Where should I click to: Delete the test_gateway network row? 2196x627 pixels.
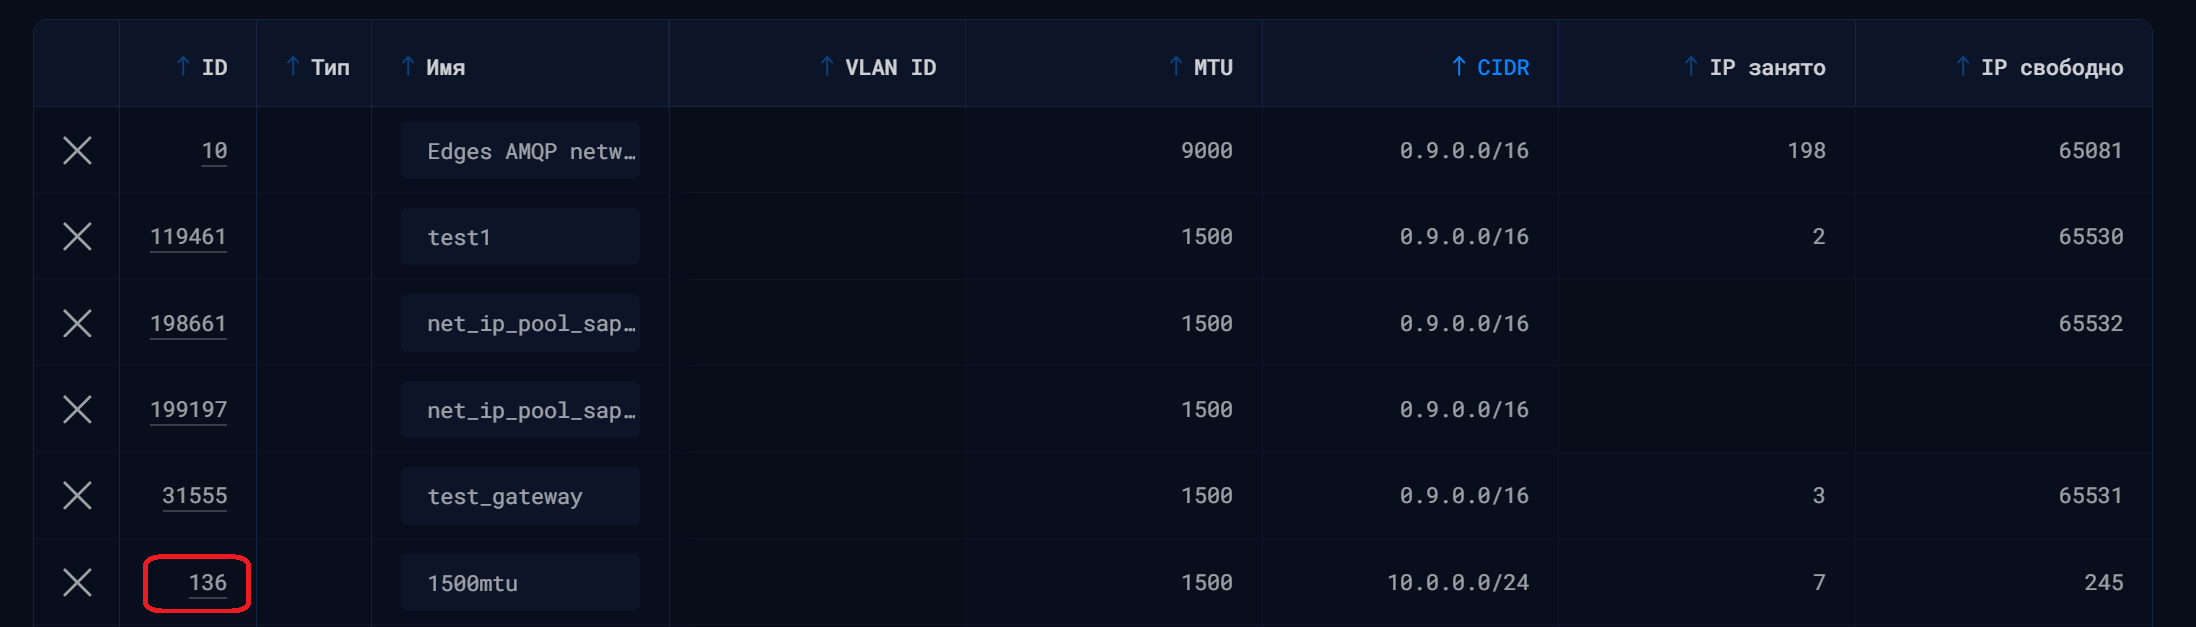click(x=77, y=495)
